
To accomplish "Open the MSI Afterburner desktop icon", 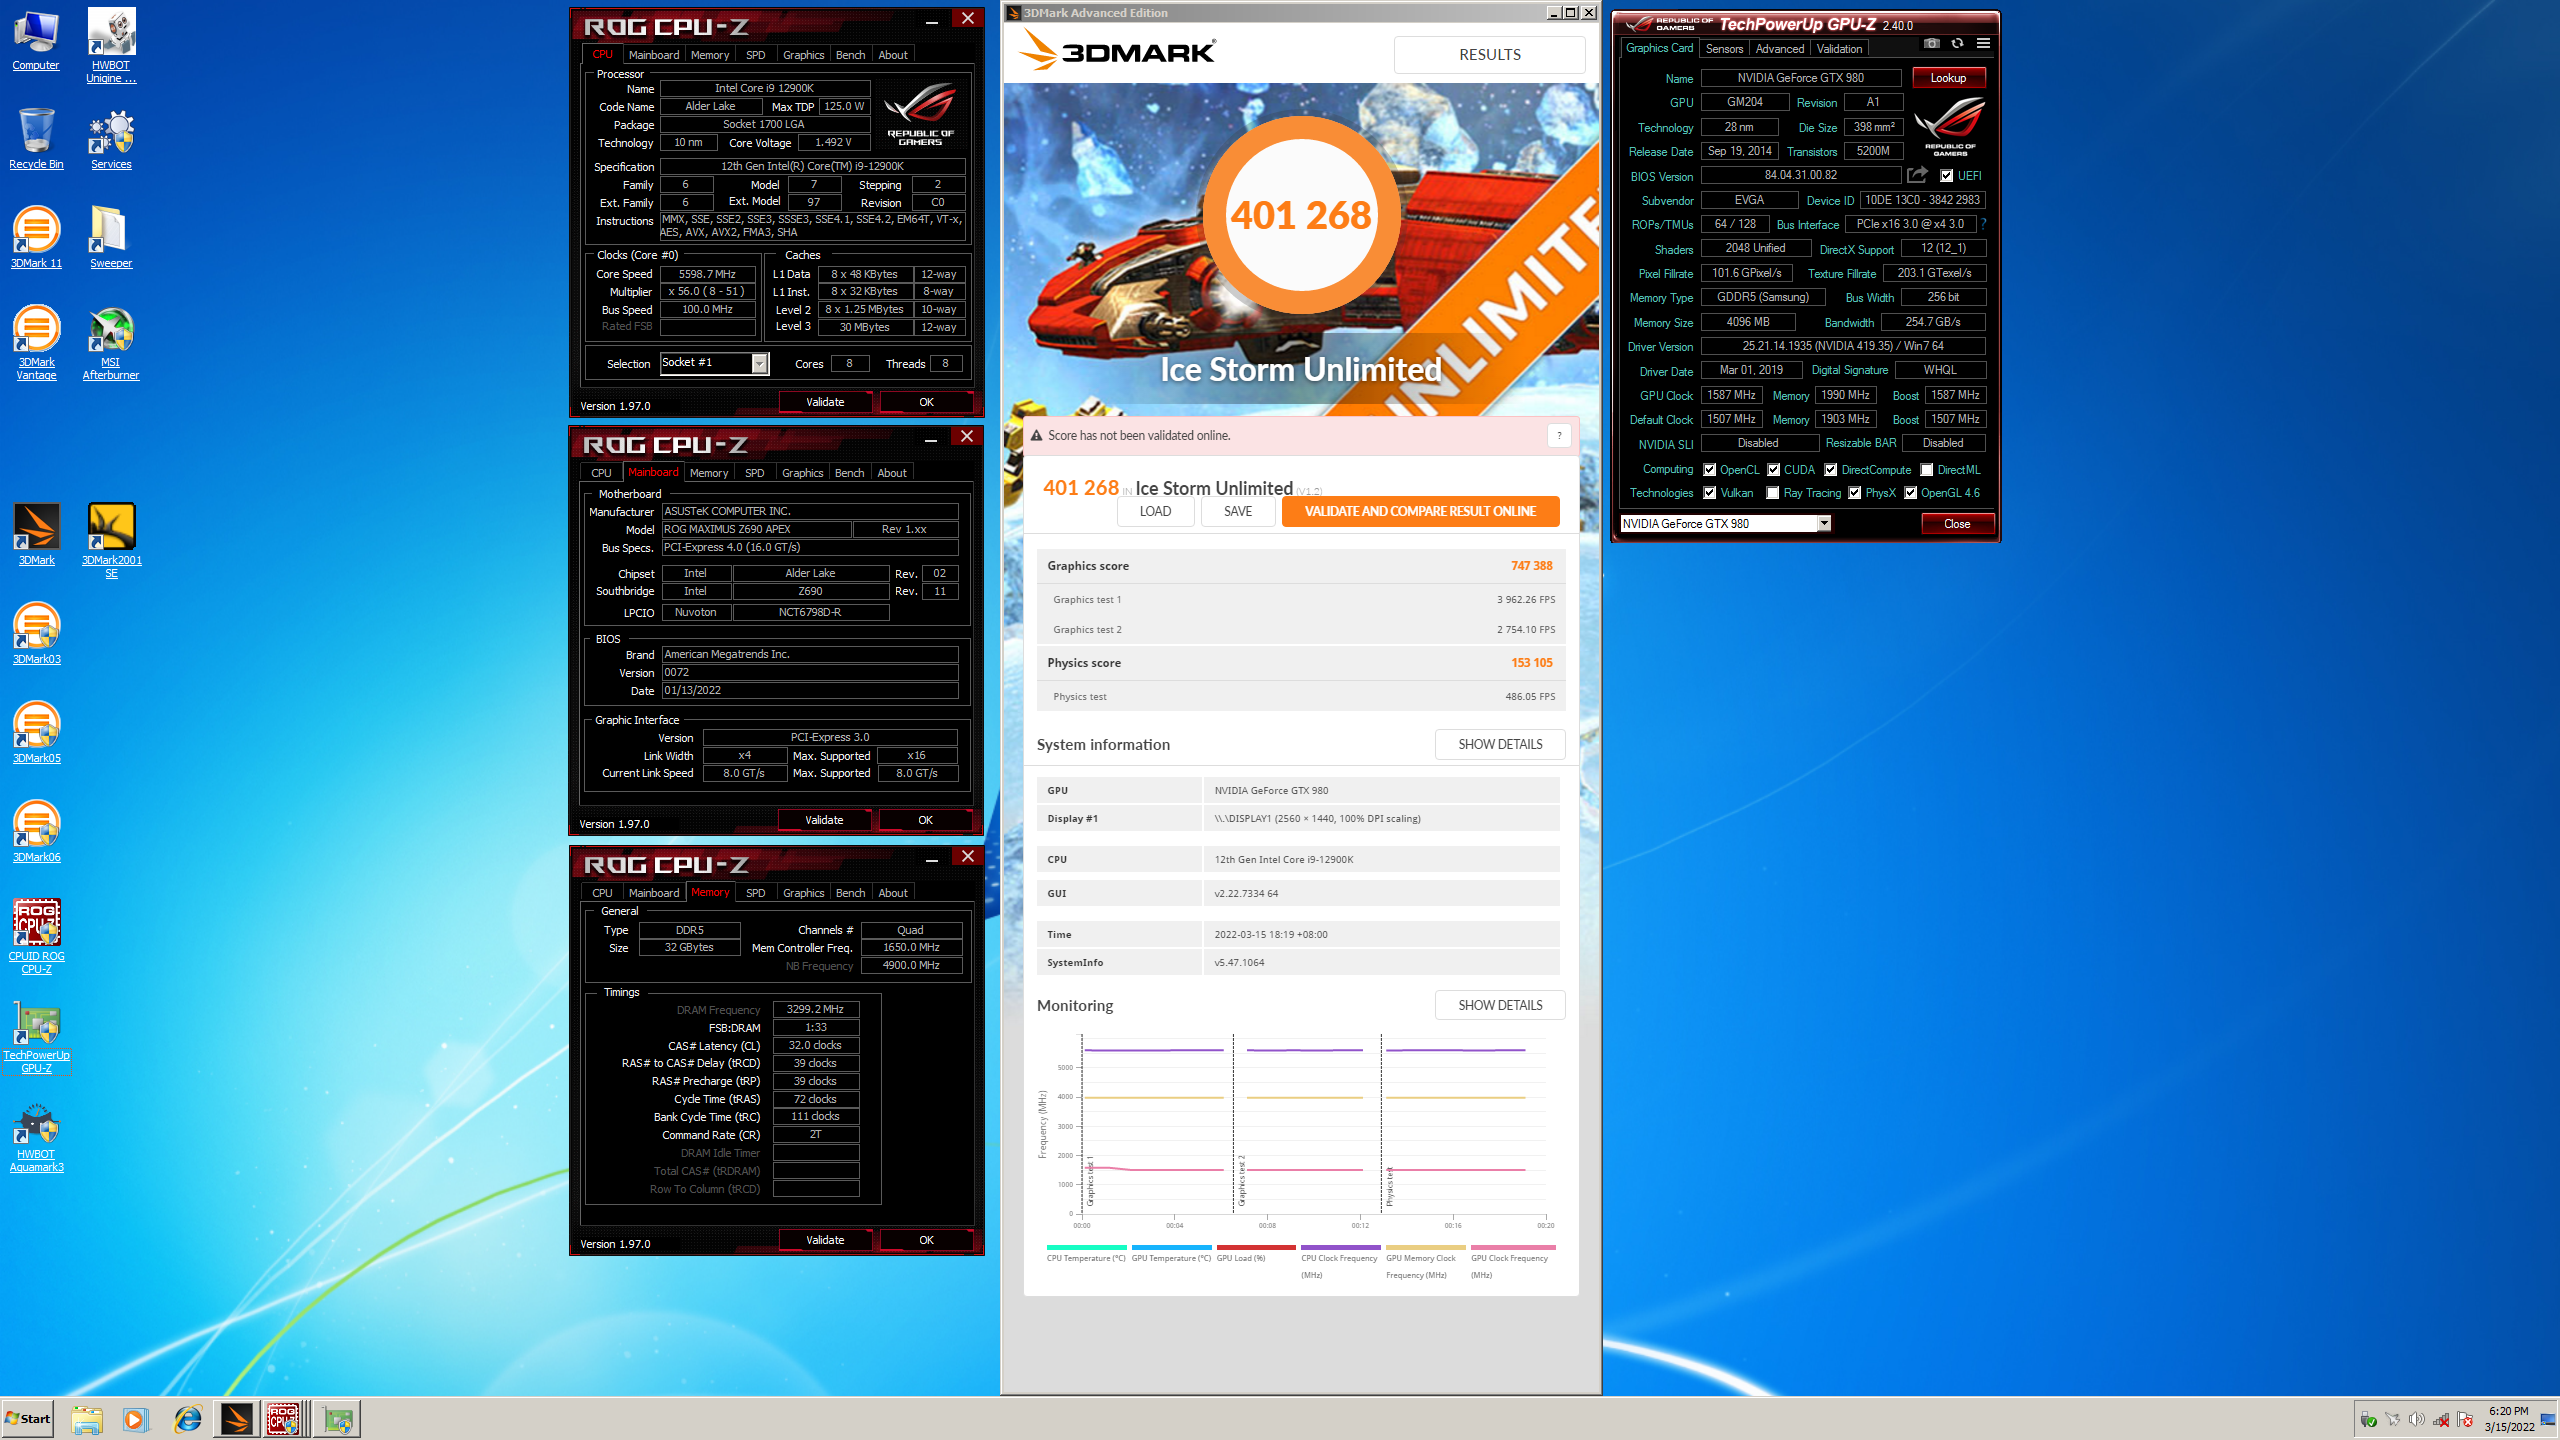I will click(111, 343).
